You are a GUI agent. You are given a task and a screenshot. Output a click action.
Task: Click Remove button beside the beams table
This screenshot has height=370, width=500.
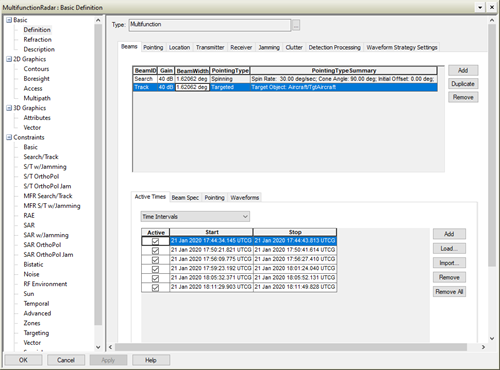(463, 97)
